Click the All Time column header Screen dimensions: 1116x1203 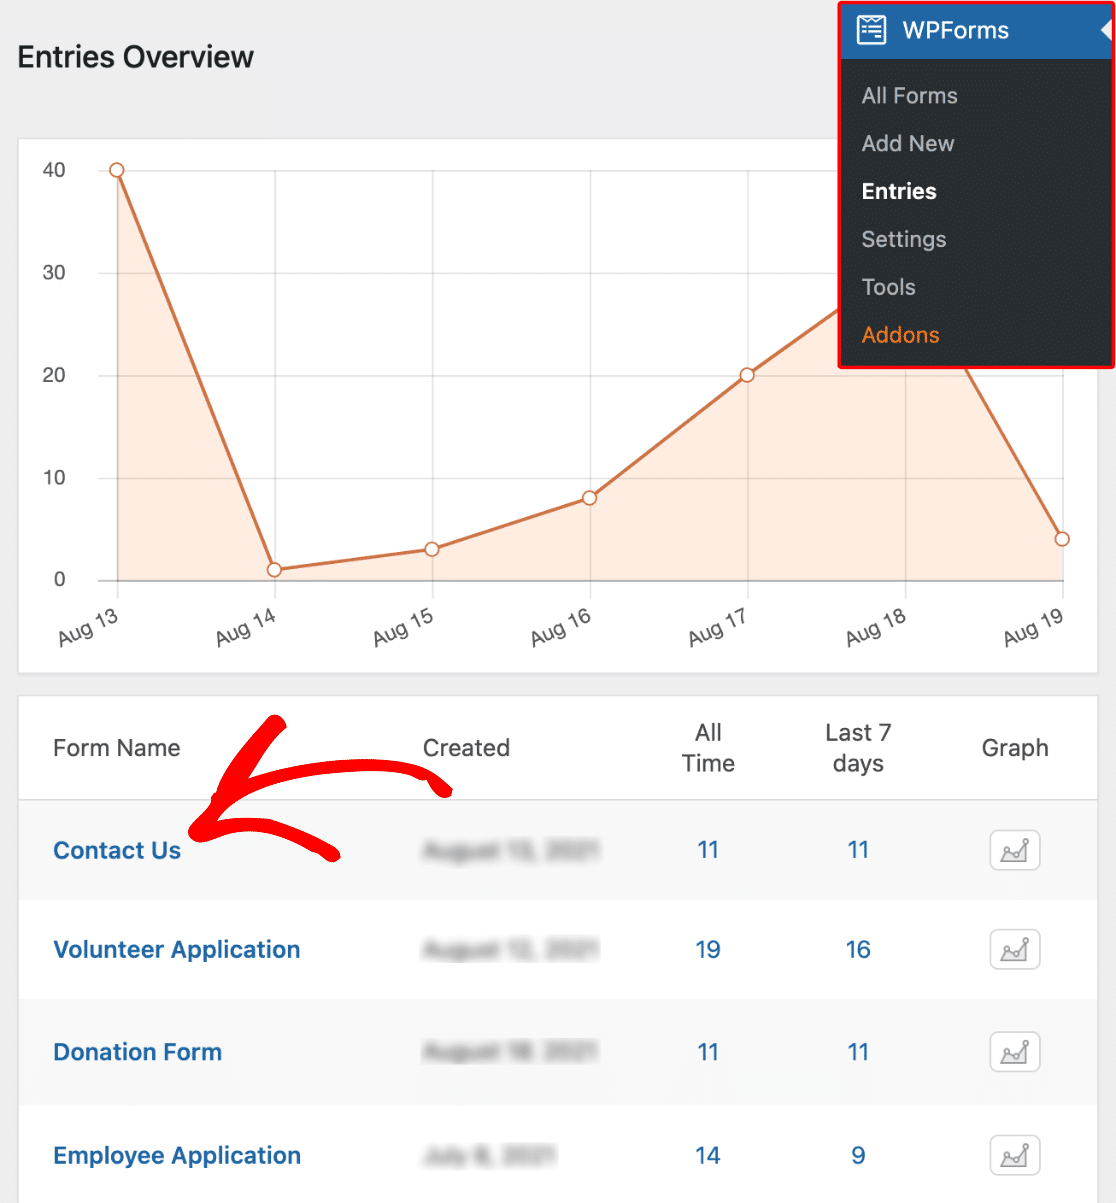point(708,748)
